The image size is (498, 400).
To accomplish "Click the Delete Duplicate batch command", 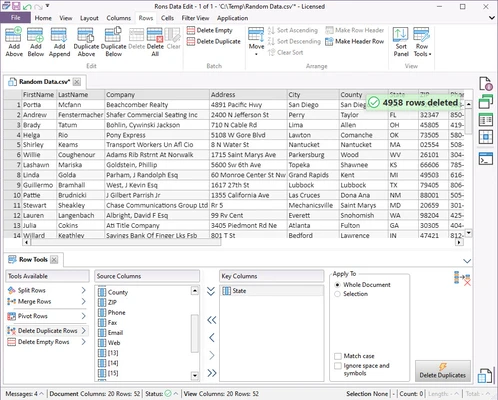I will coord(214,41).
